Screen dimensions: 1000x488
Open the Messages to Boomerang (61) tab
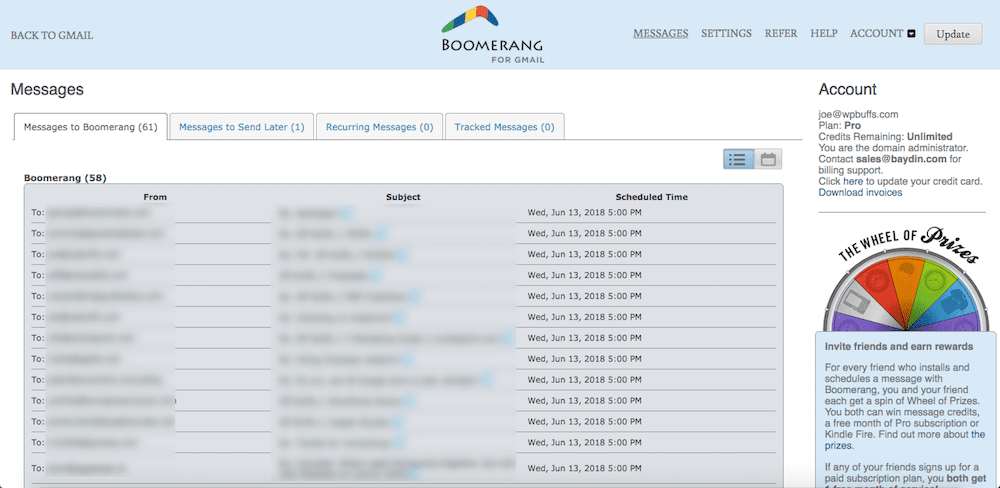pos(91,127)
